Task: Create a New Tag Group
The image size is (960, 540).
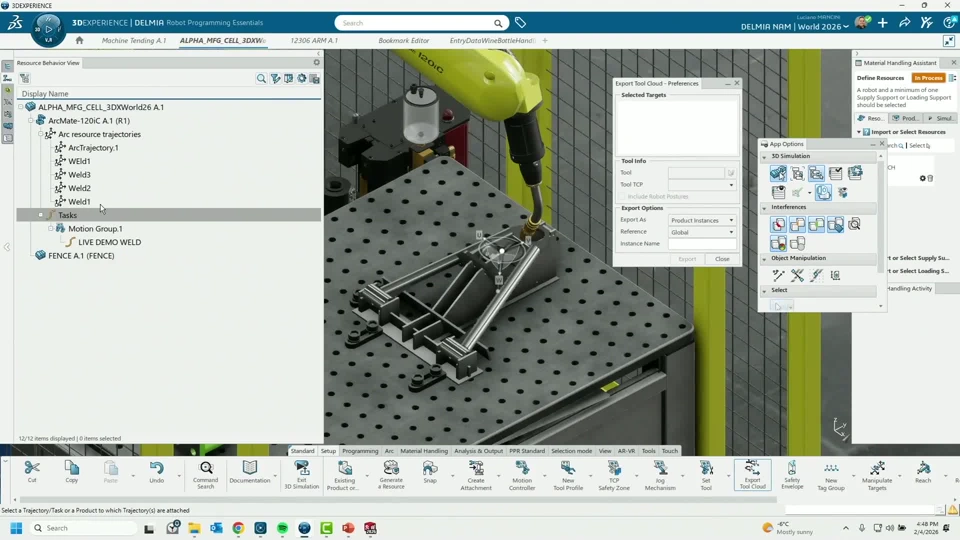Action: [831, 476]
